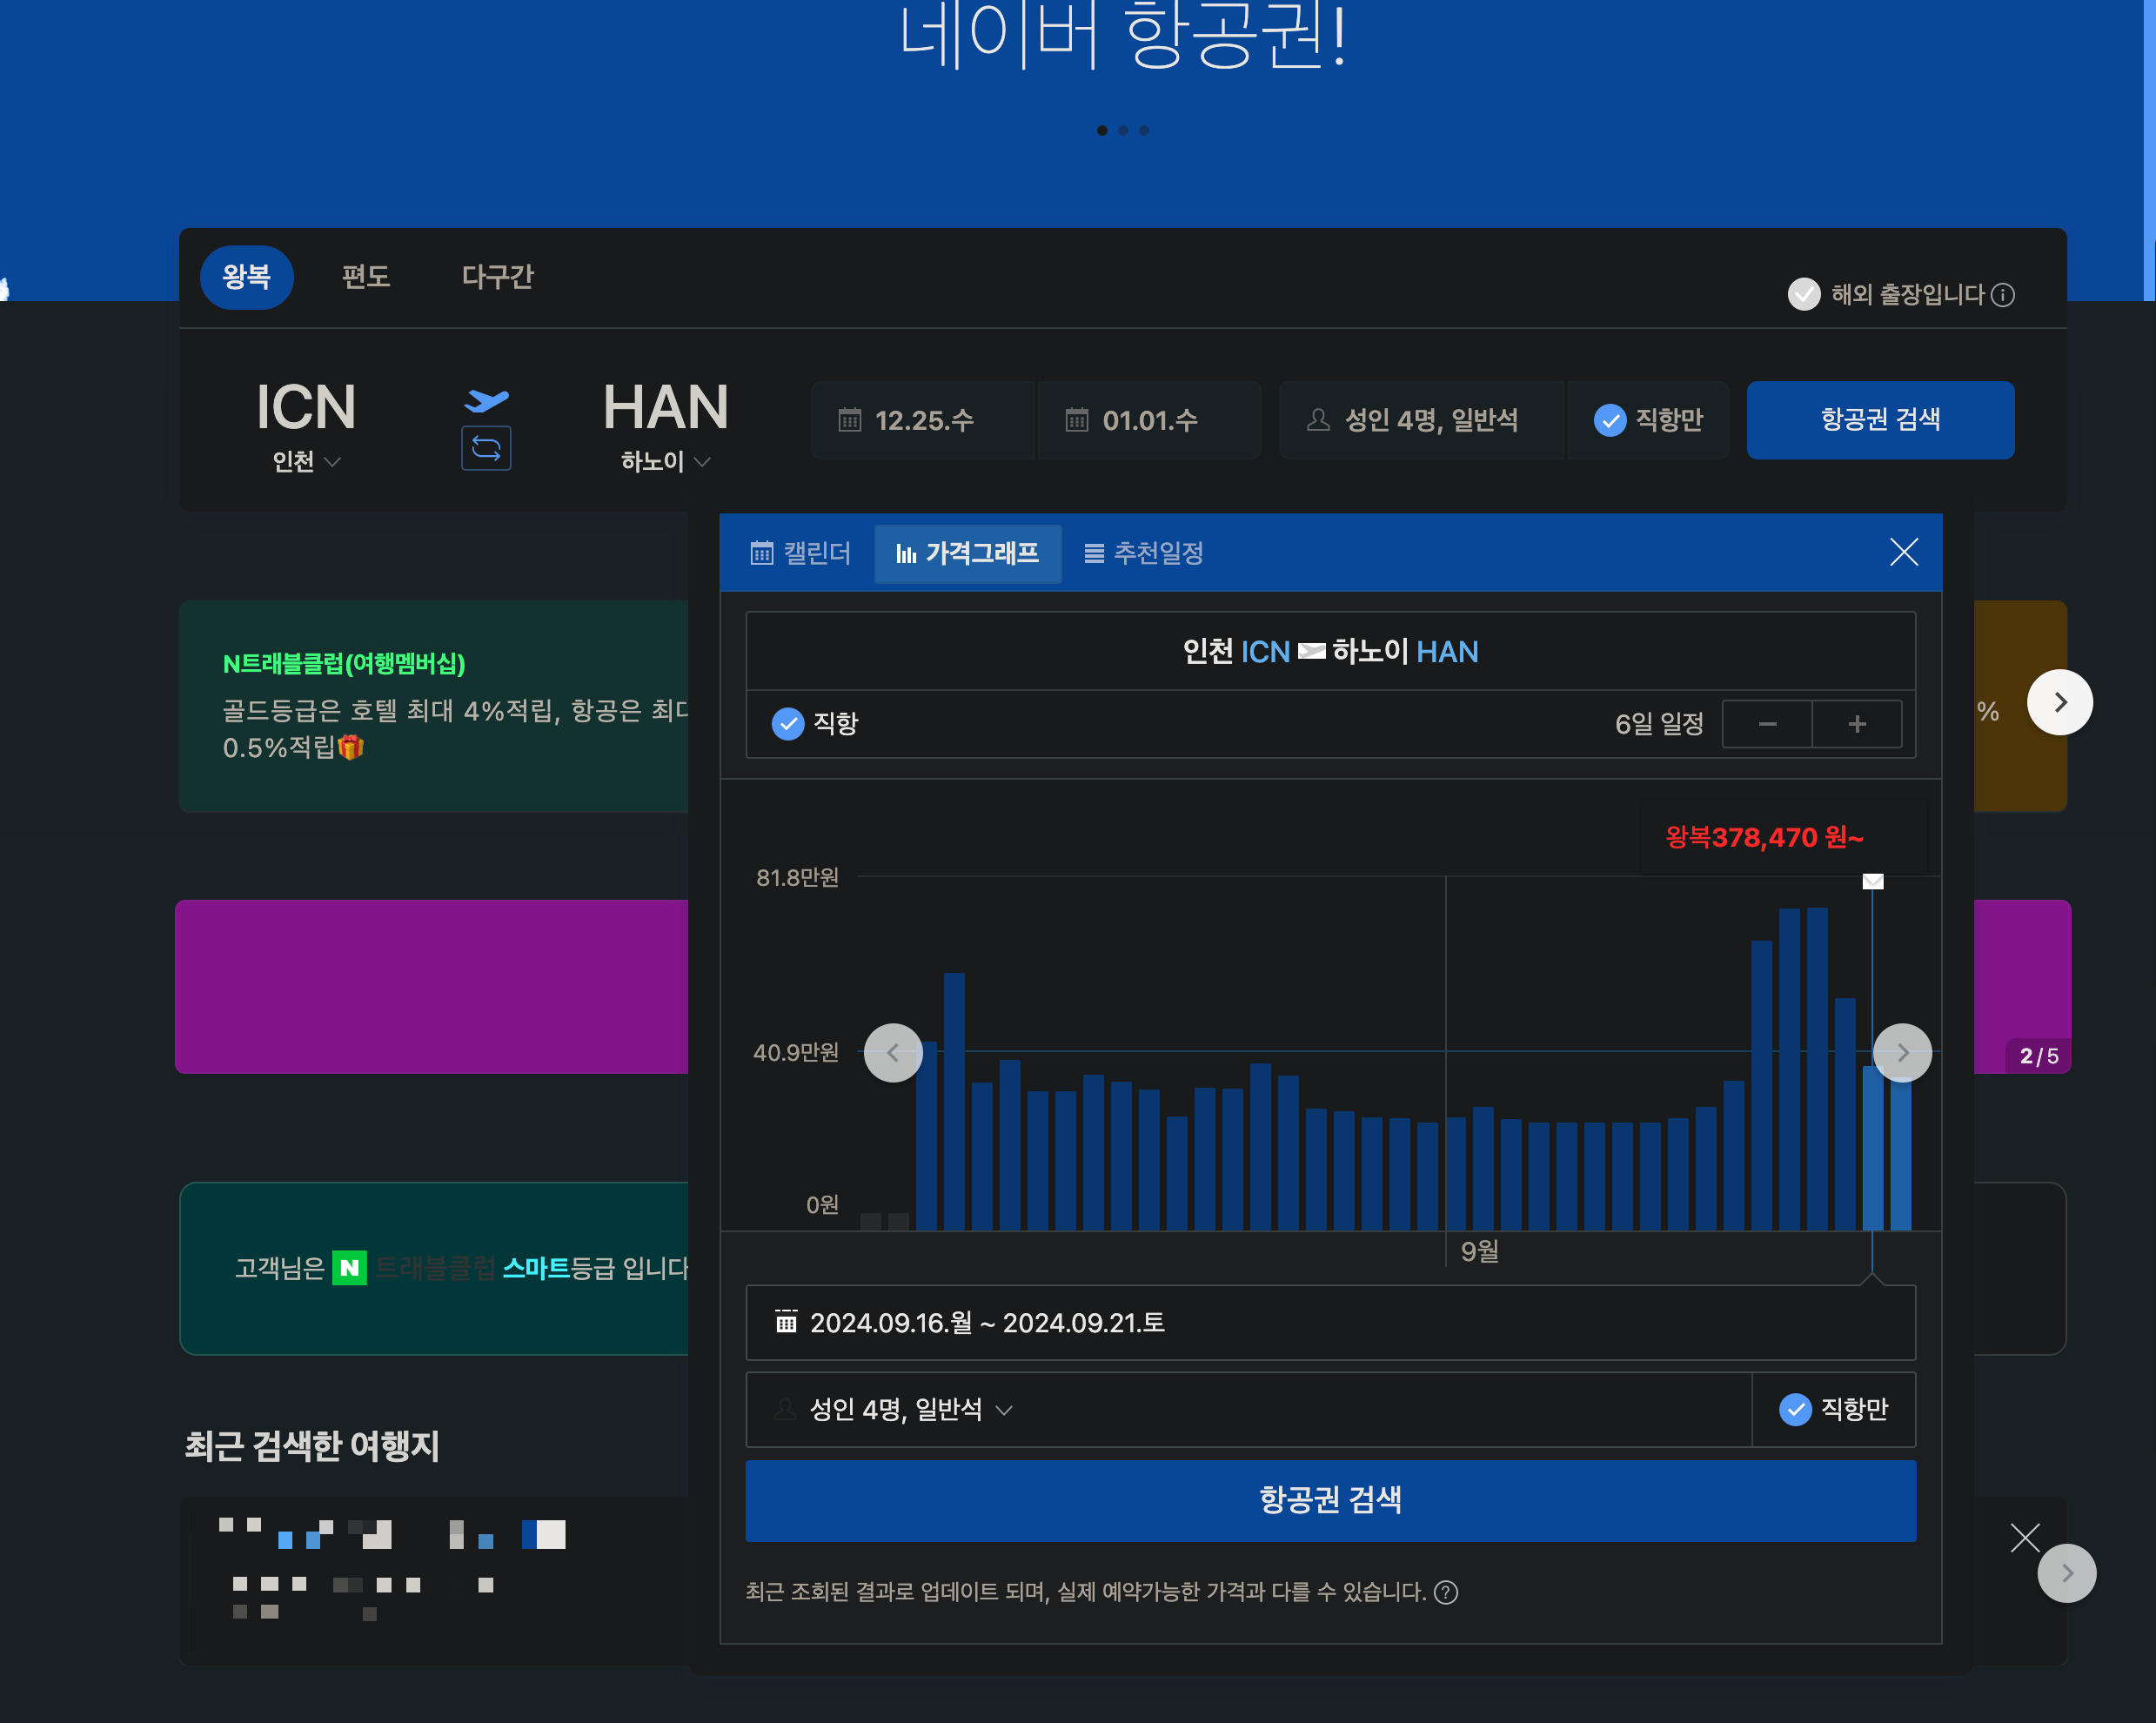Screen dimensions: 2156x1723
Task: Click 2/5 banner page indicator
Action: 2038,1056
